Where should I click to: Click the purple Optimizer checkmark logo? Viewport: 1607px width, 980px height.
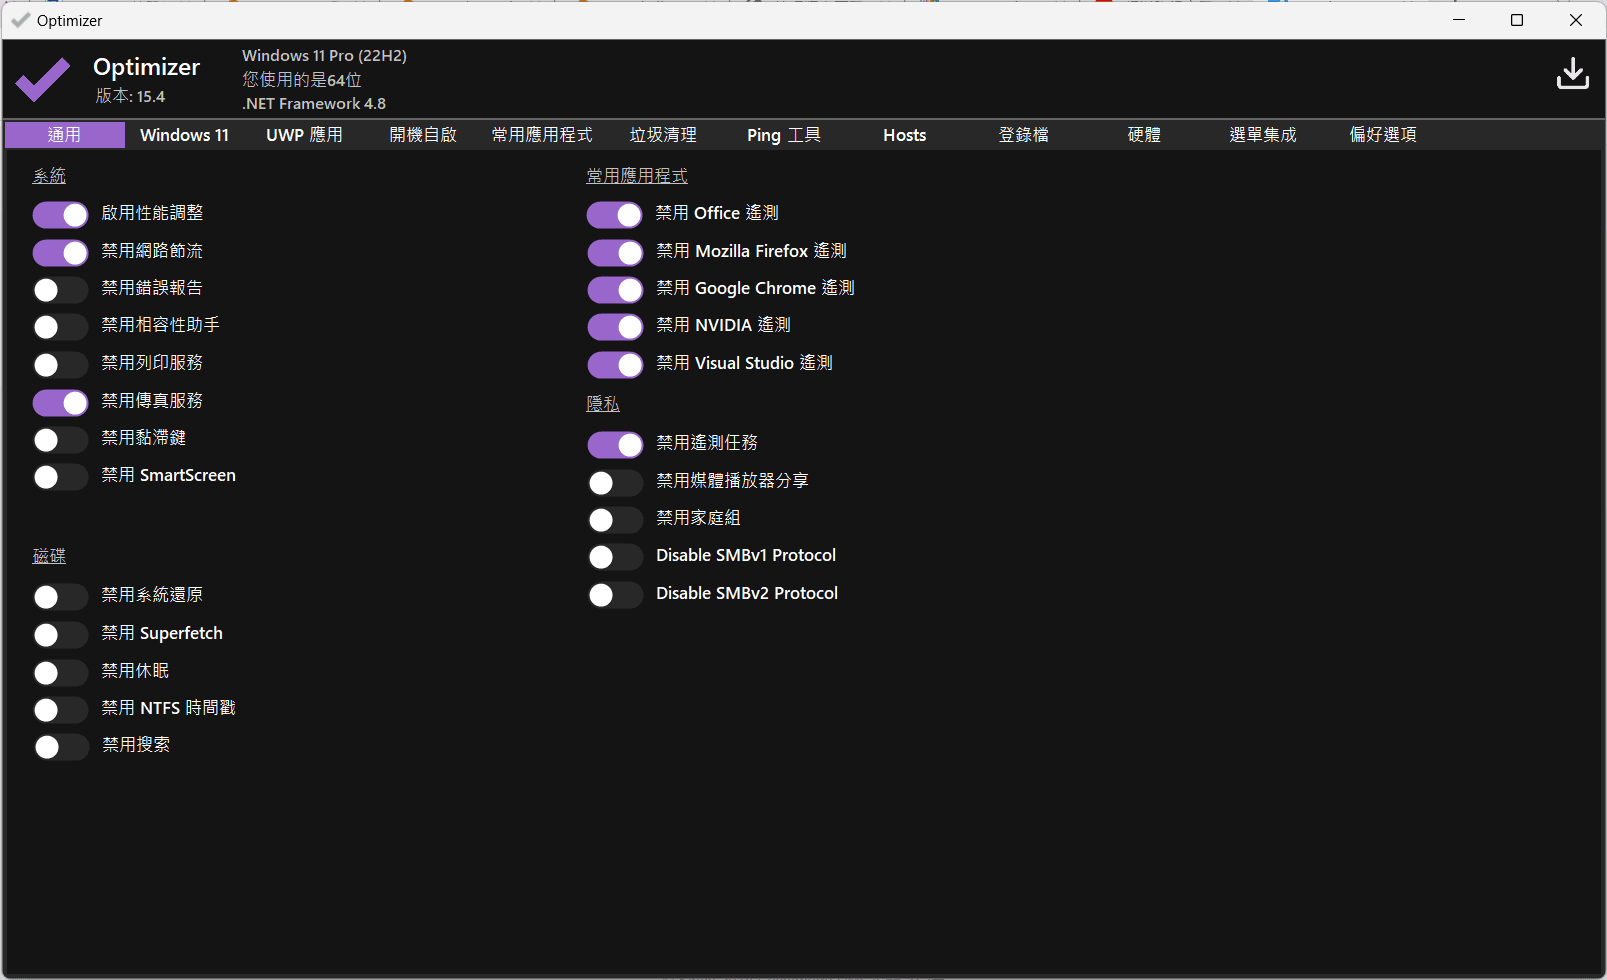click(x=42, y=79)
